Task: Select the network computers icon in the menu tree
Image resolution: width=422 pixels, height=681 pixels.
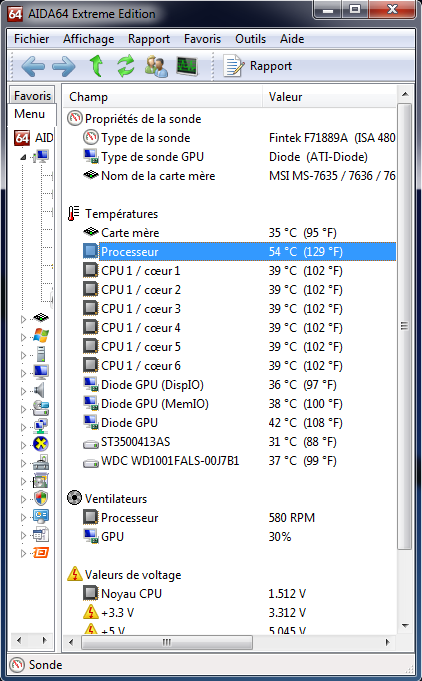Action: [x=41, y=426]
